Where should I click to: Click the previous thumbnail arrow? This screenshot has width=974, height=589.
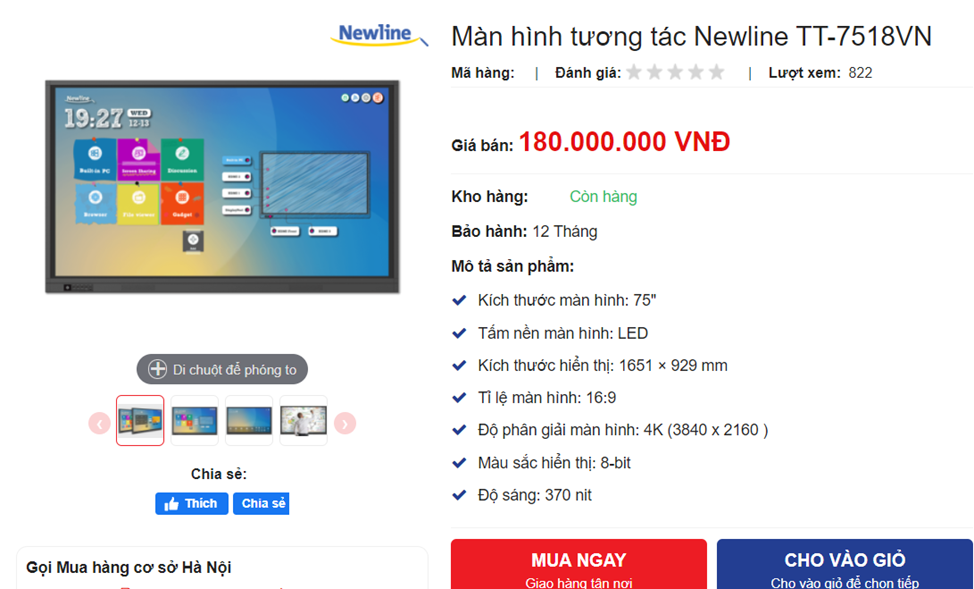99,423
